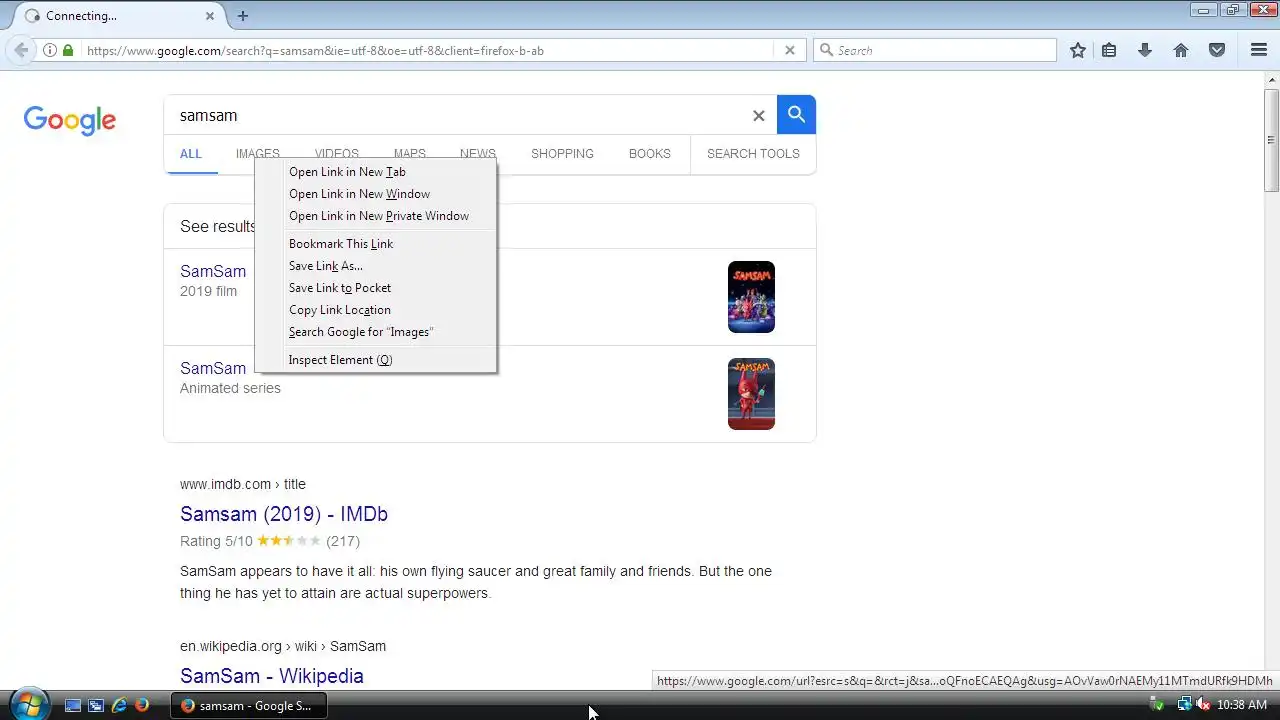Click the www.imdb.com › title breadcrumb

[243, 484]
